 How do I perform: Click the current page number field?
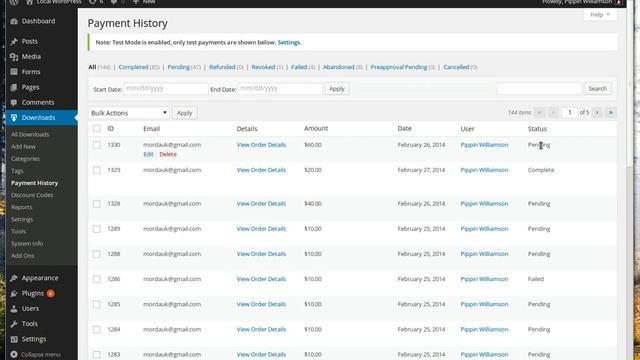[569, 112]
